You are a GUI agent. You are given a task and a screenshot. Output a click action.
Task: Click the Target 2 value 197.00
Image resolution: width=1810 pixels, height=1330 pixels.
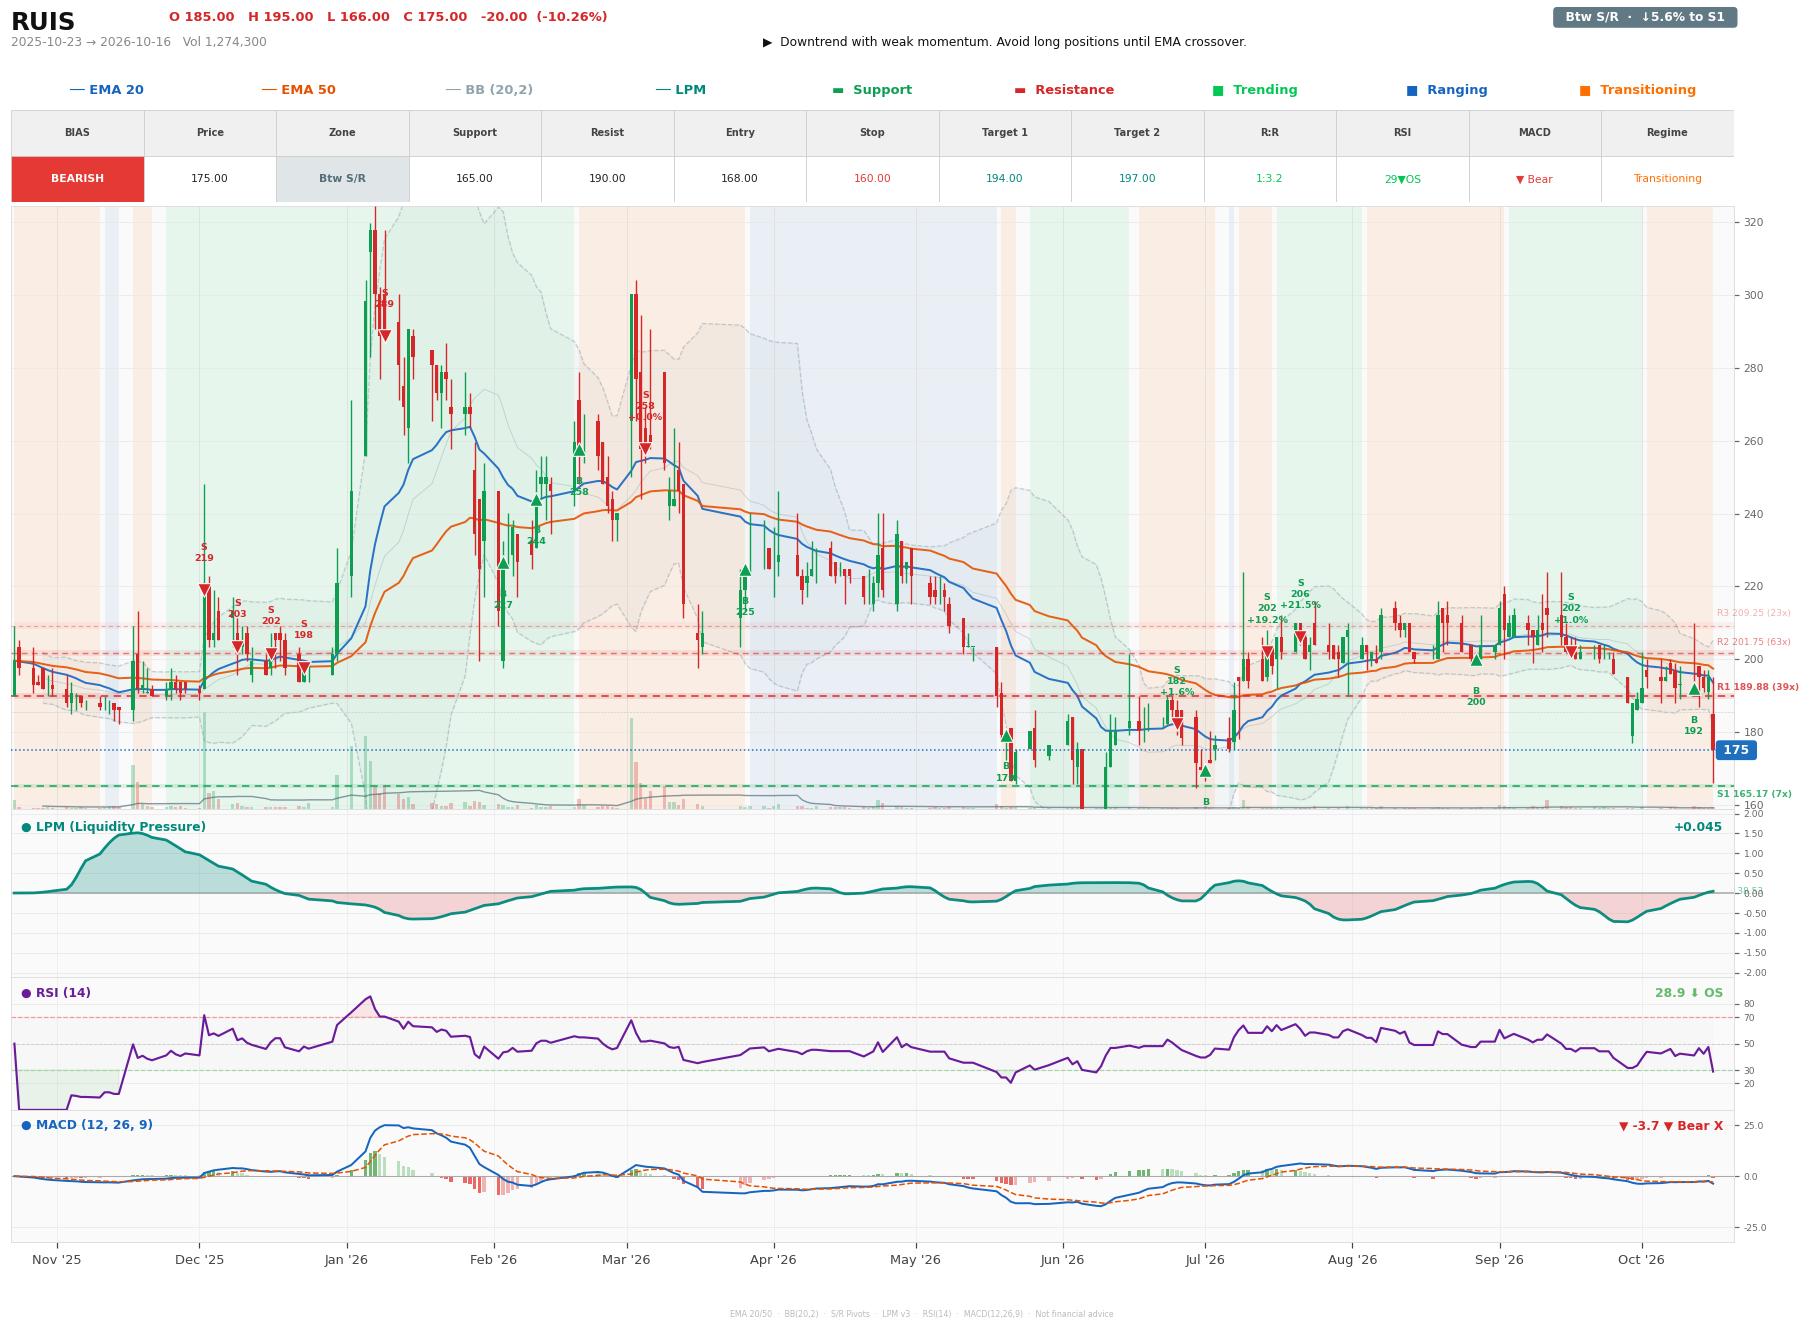pos(1137,179)
